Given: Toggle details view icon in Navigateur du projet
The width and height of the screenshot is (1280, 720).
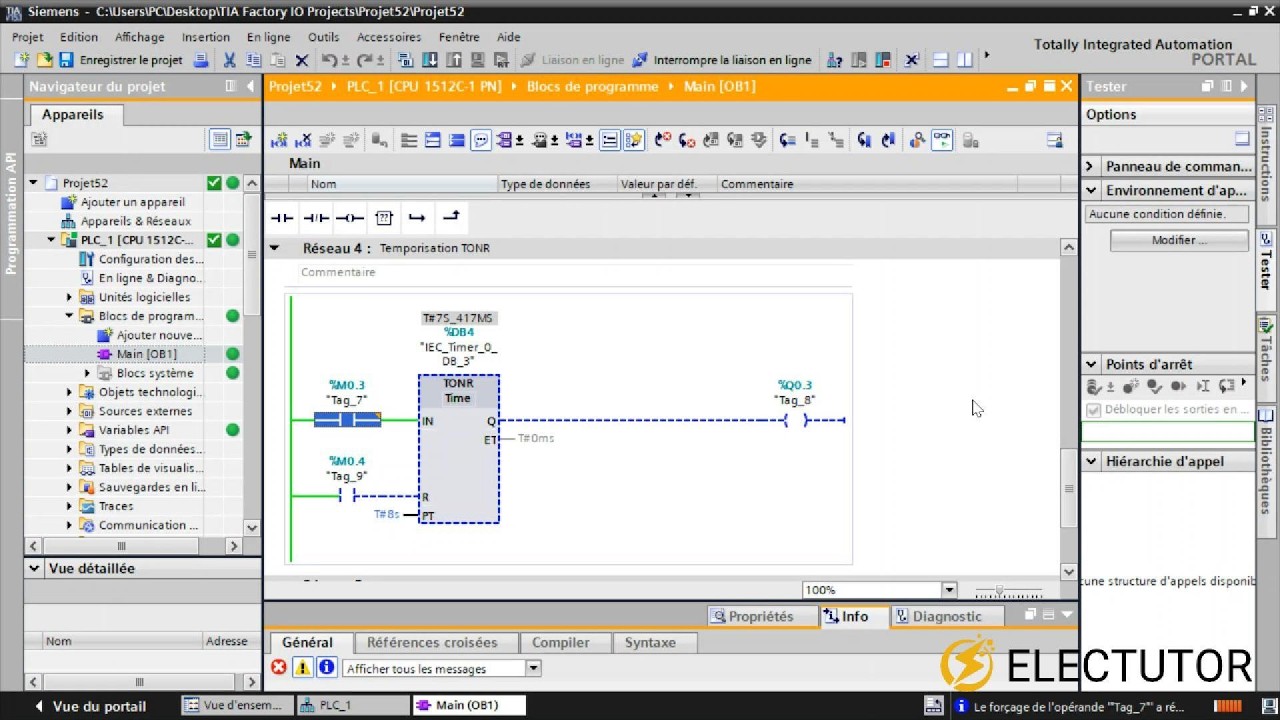Looking at the screenshot, I should pos(219,140).
